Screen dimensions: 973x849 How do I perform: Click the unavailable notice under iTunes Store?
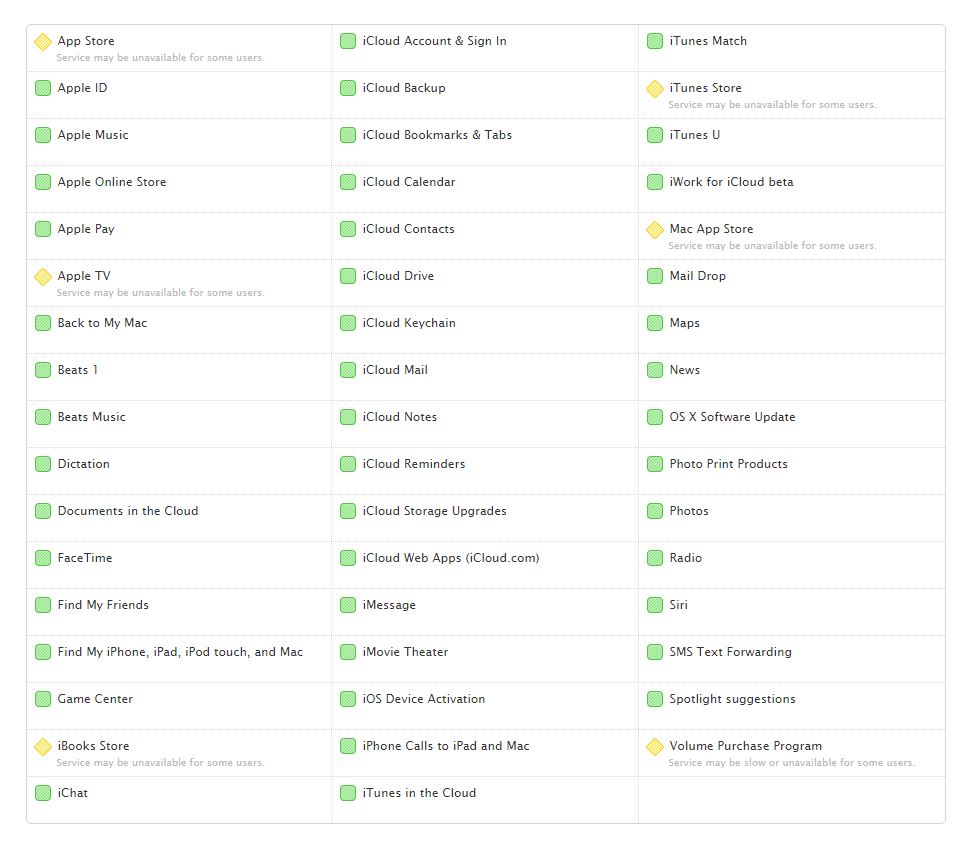point(773,105)
